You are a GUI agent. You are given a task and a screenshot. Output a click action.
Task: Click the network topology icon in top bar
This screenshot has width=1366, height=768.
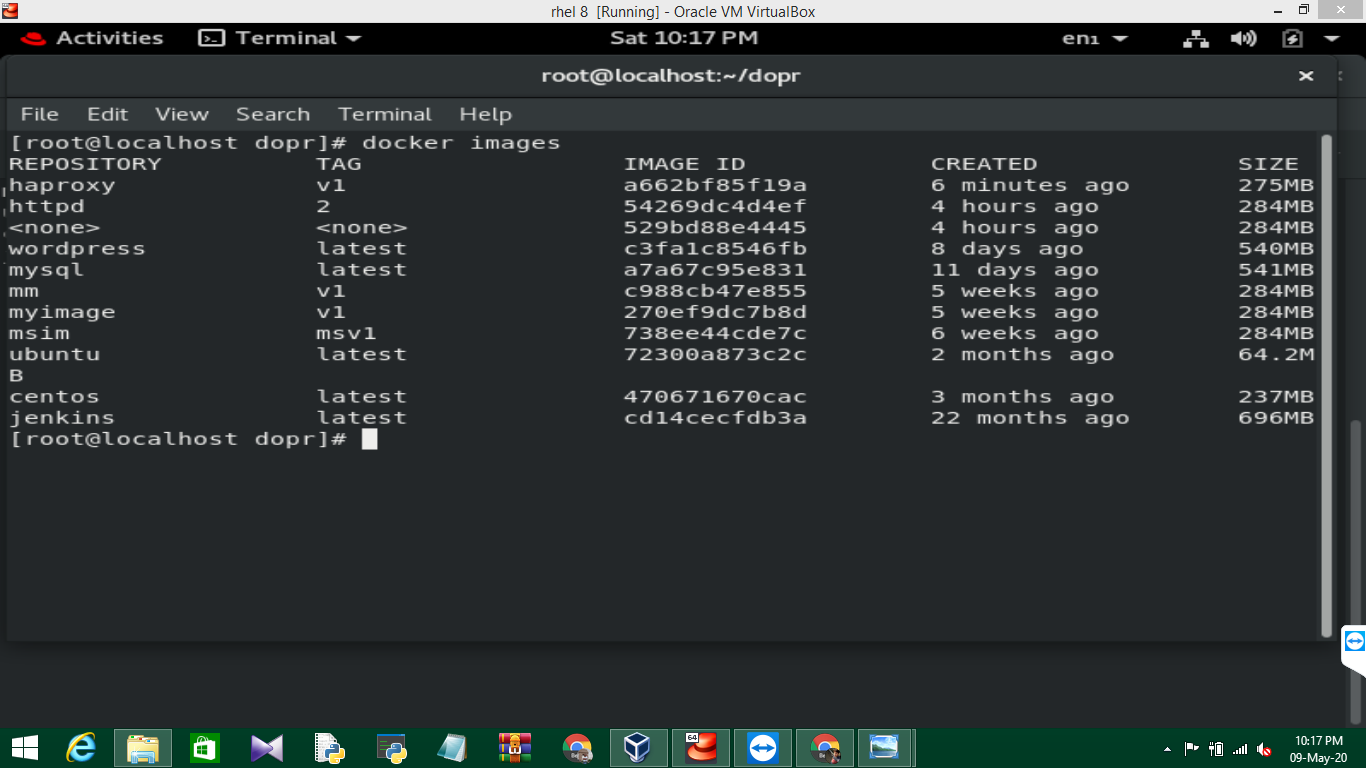pyautogui.click(x=1197, y=40)
